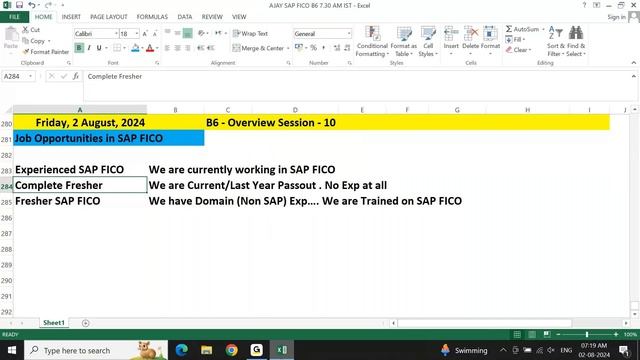640x360 pixels.
Task: Add a new sheet with plus button
Action: (85, 323)
